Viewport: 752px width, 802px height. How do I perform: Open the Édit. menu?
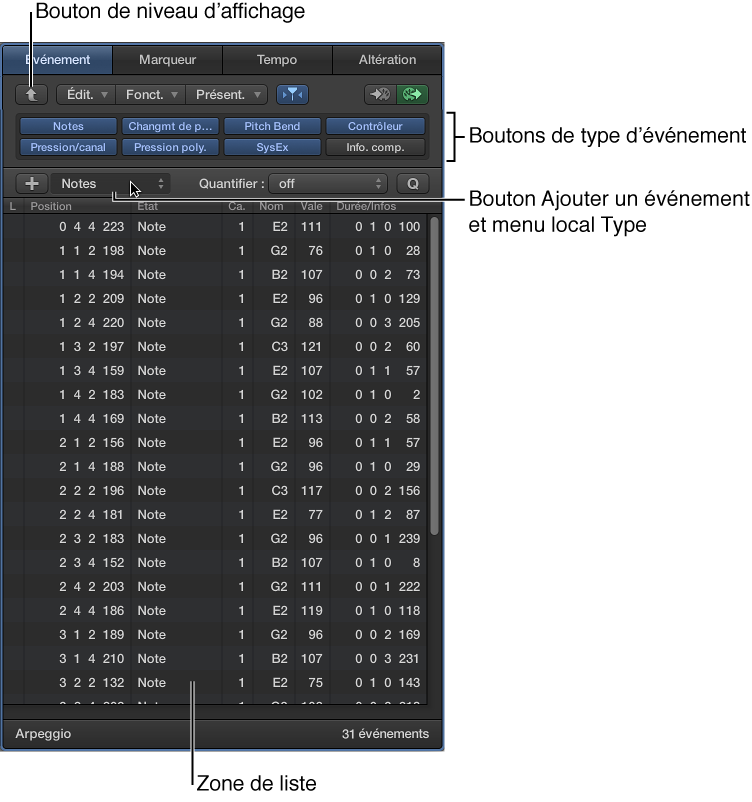[86, 95]
